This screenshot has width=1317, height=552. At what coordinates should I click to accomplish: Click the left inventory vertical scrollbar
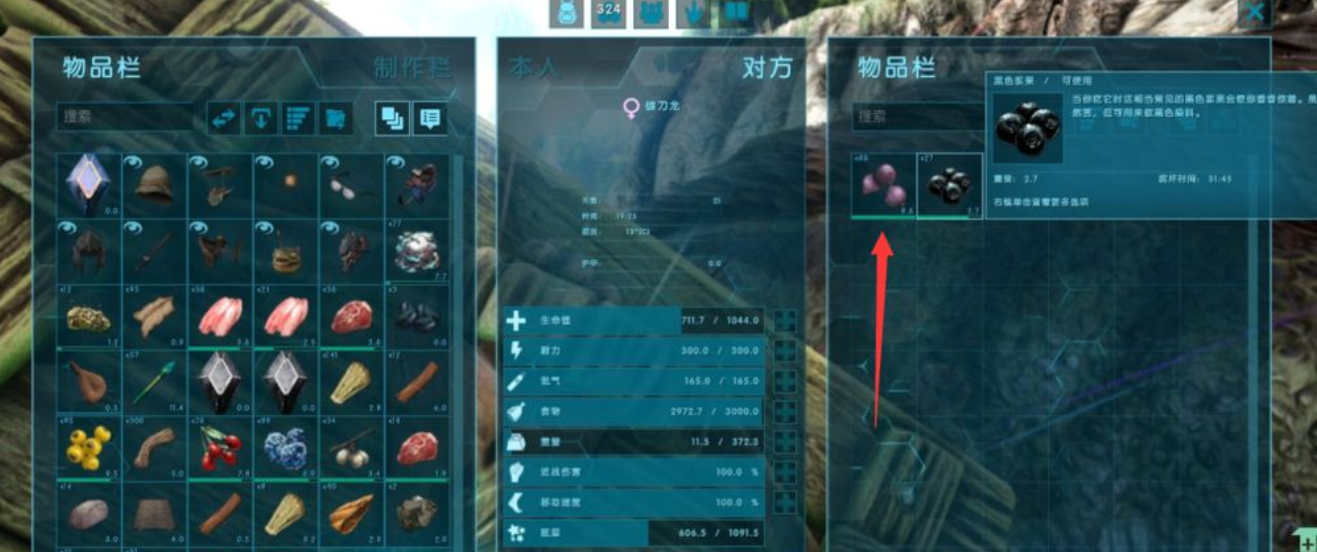click(458, 350)
